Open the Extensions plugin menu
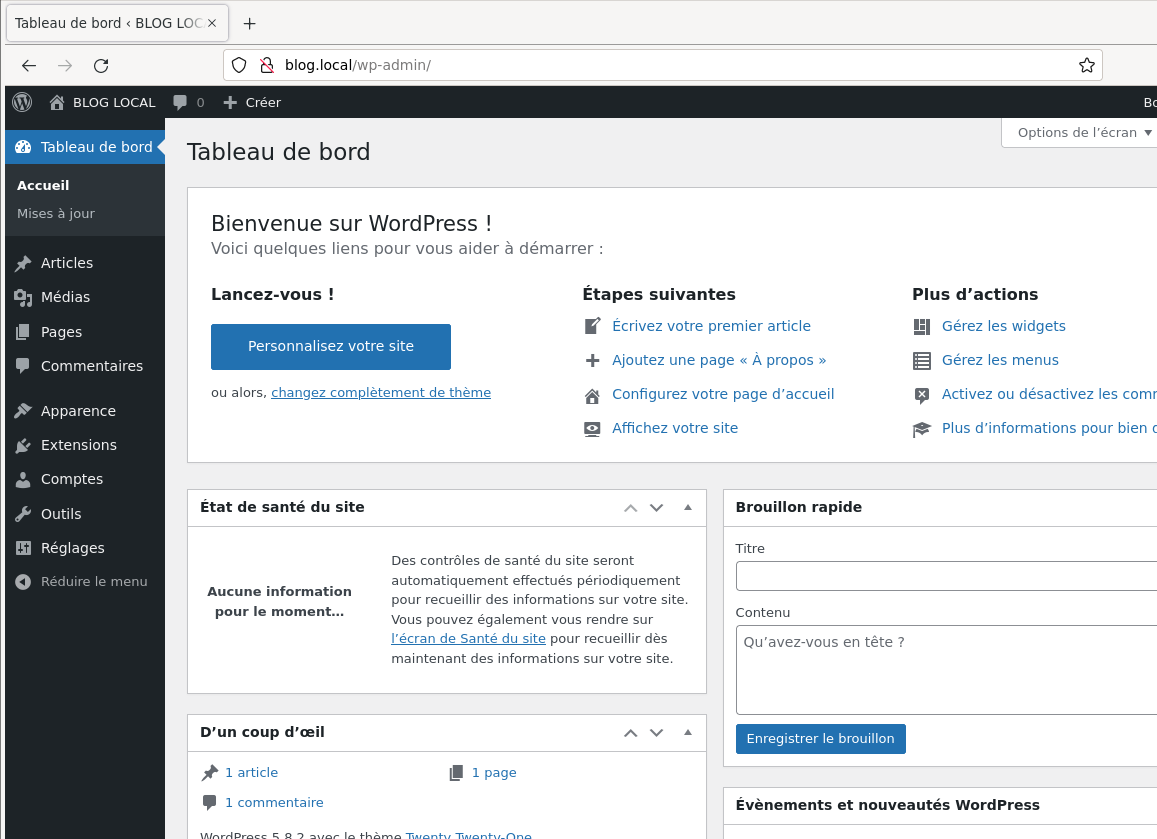Viewport: 1157px width, 839px height. pyautogui.click(x=78, y=445)
